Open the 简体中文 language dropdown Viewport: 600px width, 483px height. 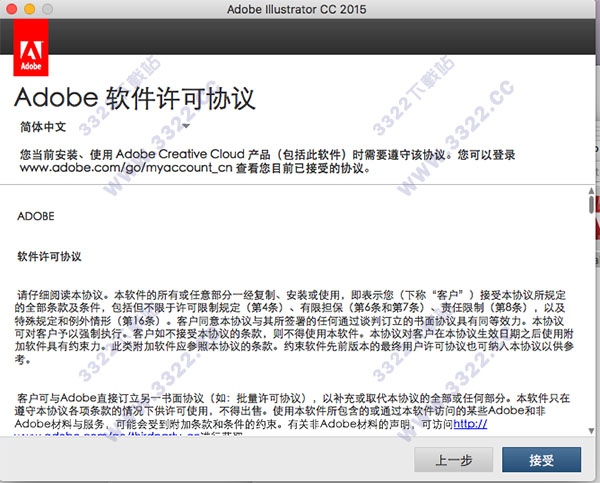(x=105, y=126)
